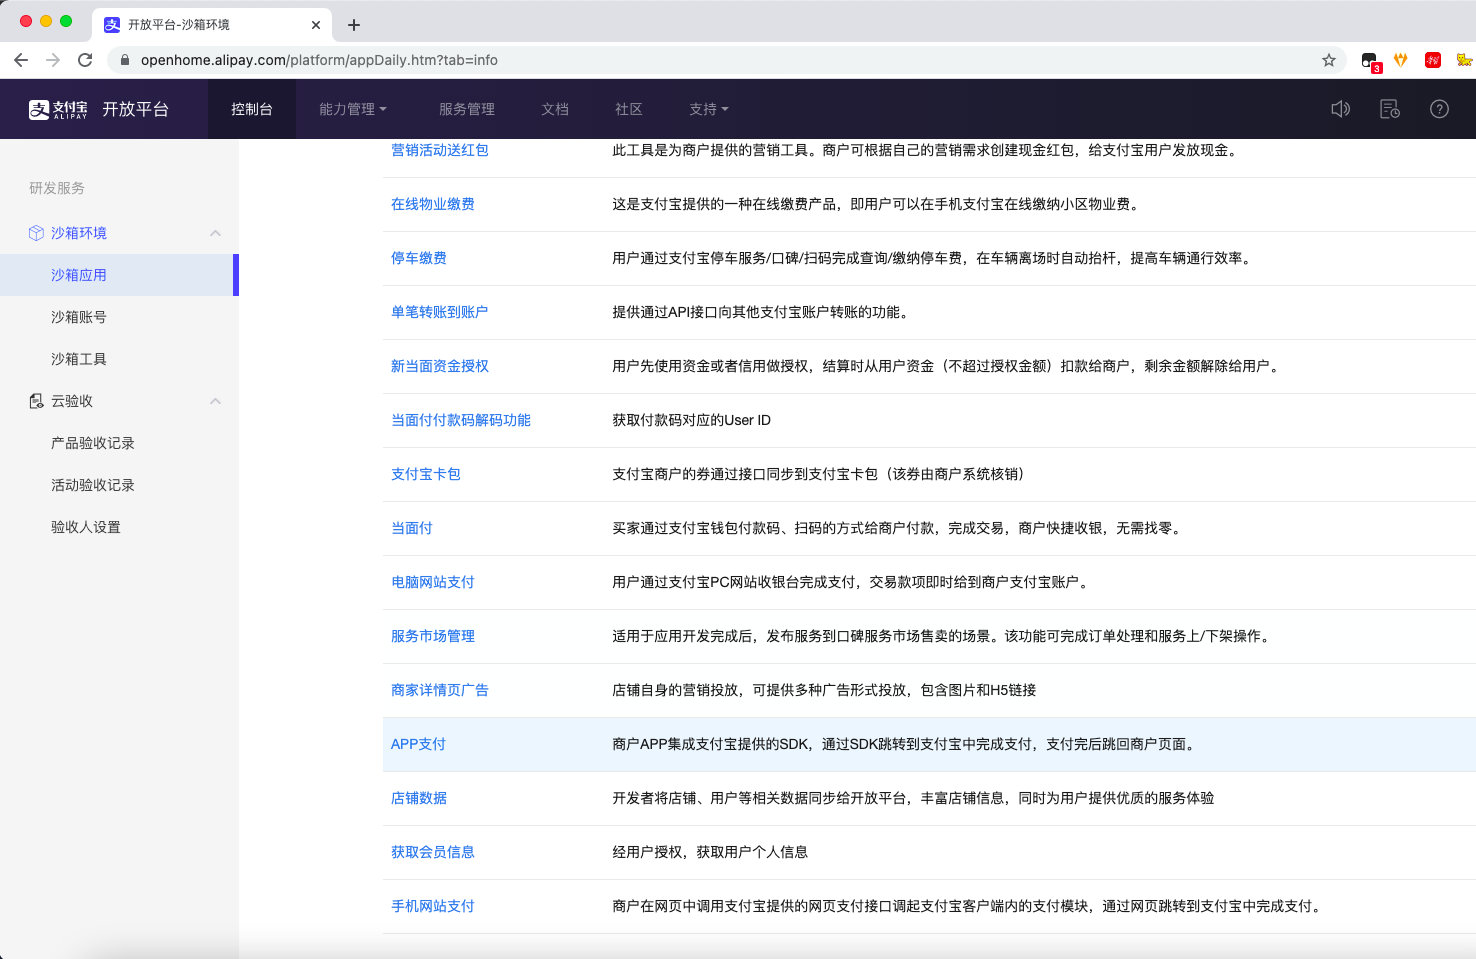
Task: Reload the page using the refresh button
Action: pos(85,60)
